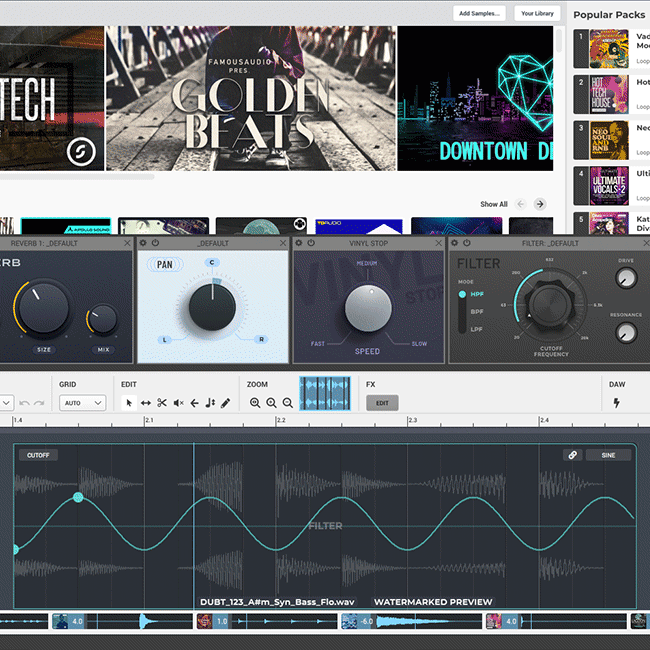
Task: Close the Vinyl Stop effect panel
Action: pyautogui.click(x=439, y=243)
